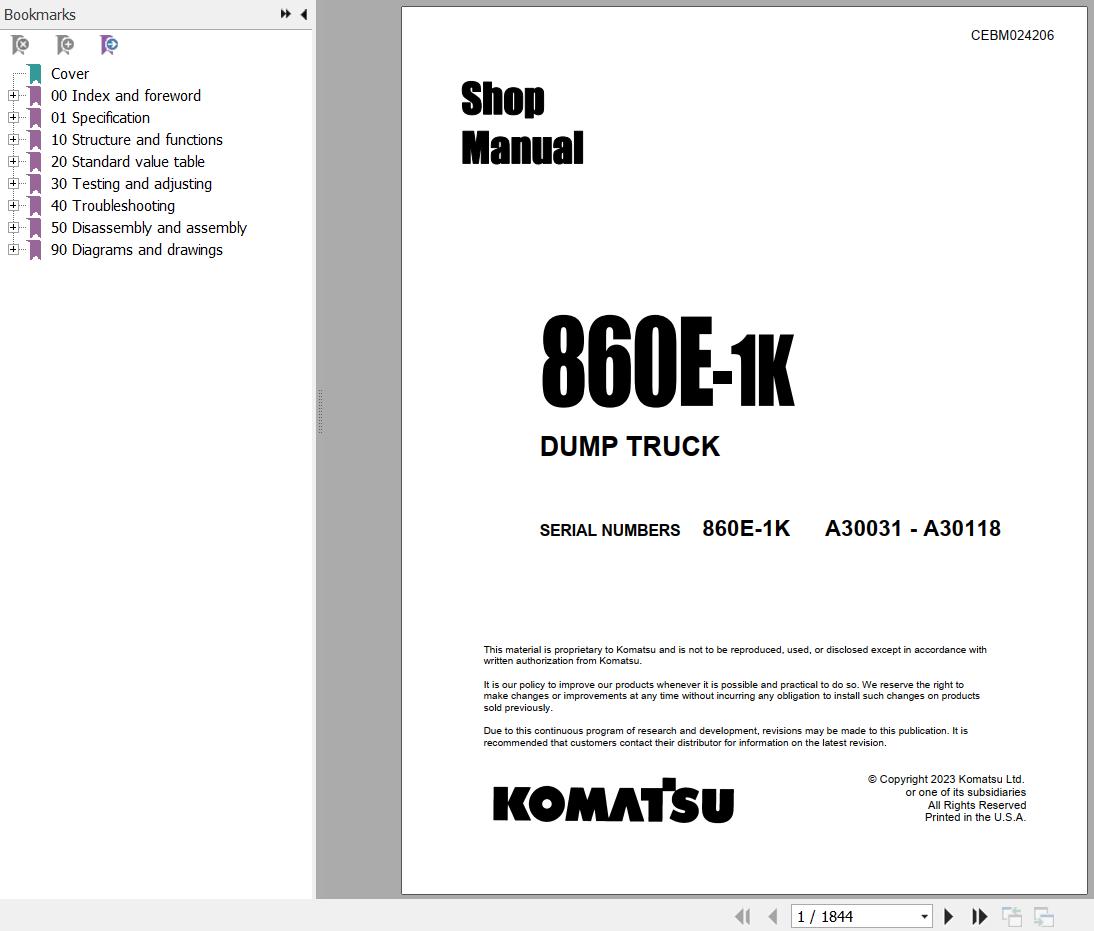Go to previous page arrow

click(x=772, y=916)
